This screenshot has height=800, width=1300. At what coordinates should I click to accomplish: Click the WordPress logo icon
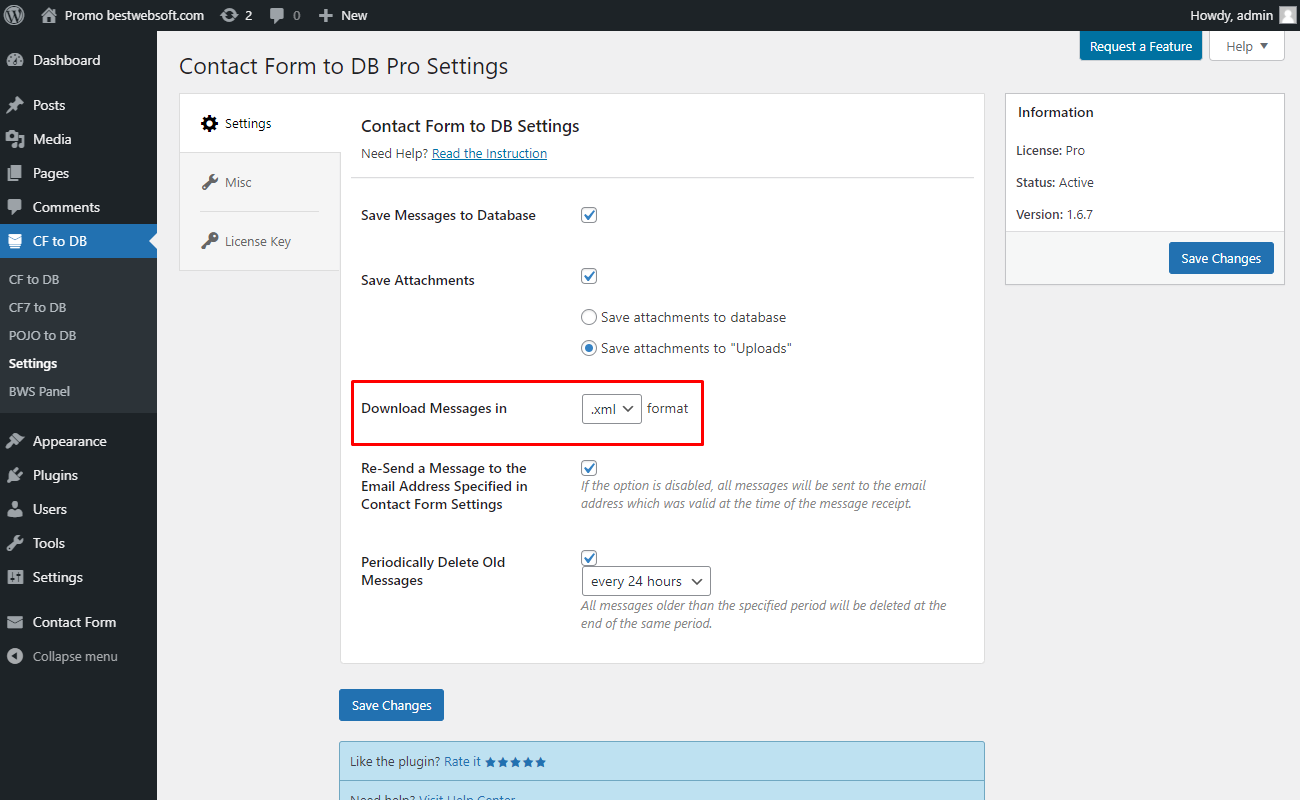(14, 15)
